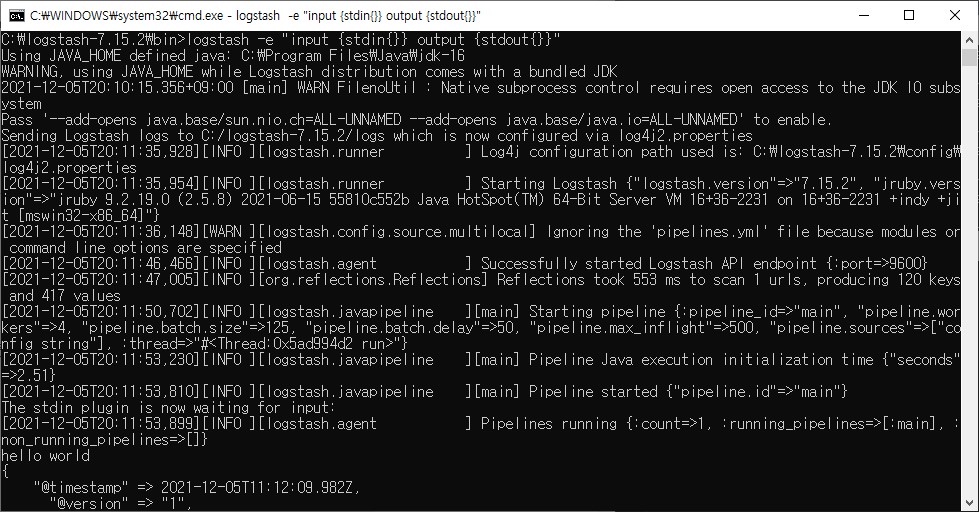Click the scrollbar down arrow
Viewport: 979px width, 512px height.
click(x=970, y=503)
